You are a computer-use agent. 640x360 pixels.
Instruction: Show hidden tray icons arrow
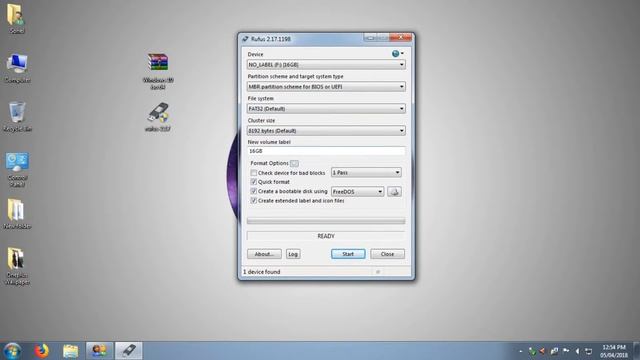[x=521, y=351]
